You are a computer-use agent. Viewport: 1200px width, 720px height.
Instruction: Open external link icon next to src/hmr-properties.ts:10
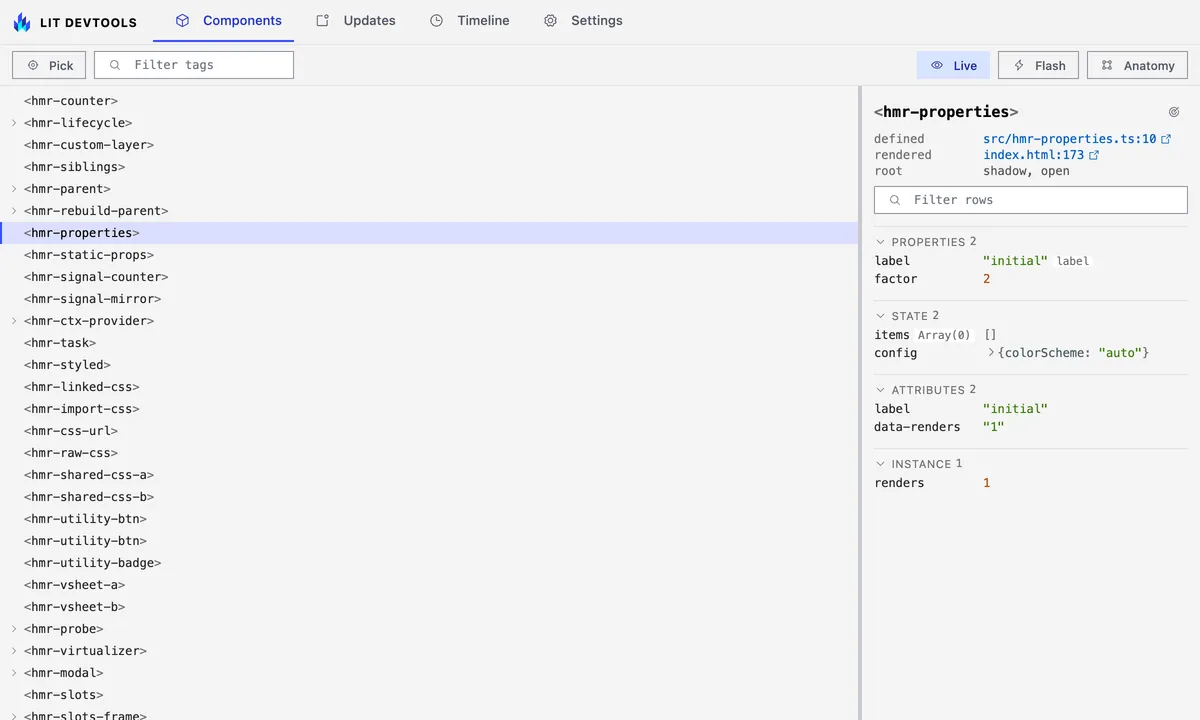click(1166, 139)
